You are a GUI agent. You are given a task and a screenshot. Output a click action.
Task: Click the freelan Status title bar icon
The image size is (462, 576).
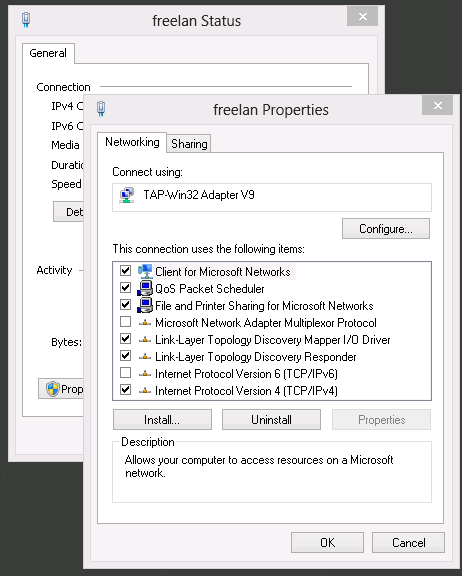[26, 20]
